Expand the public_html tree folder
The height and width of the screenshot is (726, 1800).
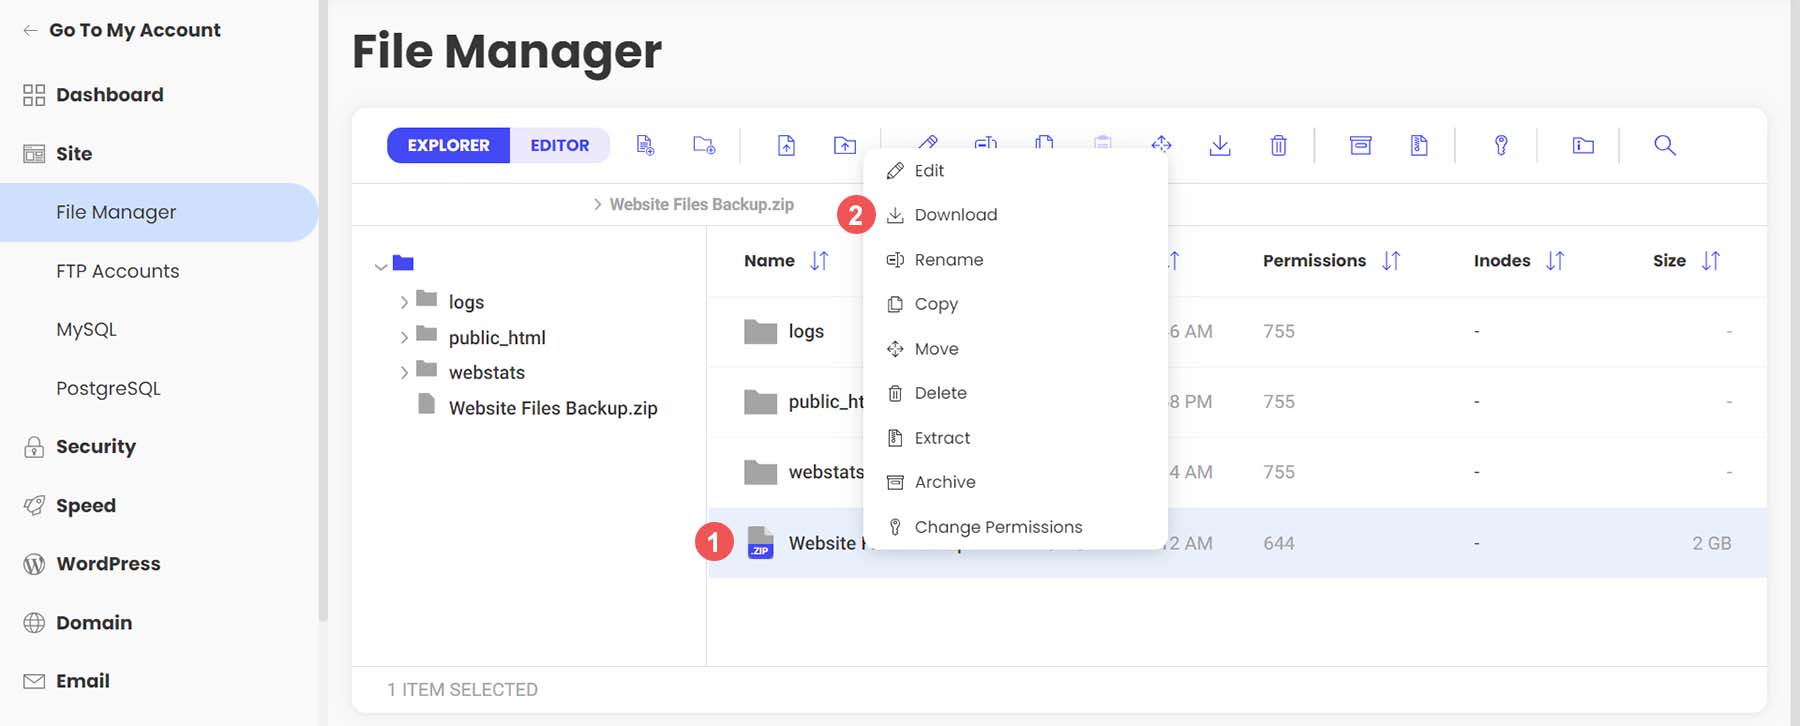pos(404,338)
